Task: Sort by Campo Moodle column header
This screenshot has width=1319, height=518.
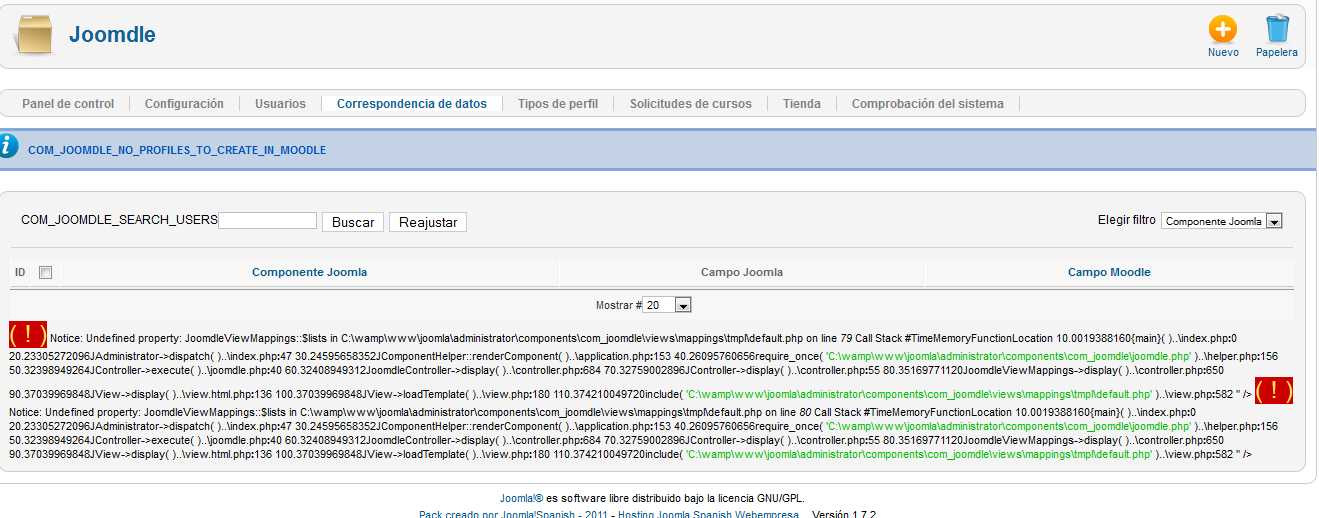Action: (x=1109, y=272)
